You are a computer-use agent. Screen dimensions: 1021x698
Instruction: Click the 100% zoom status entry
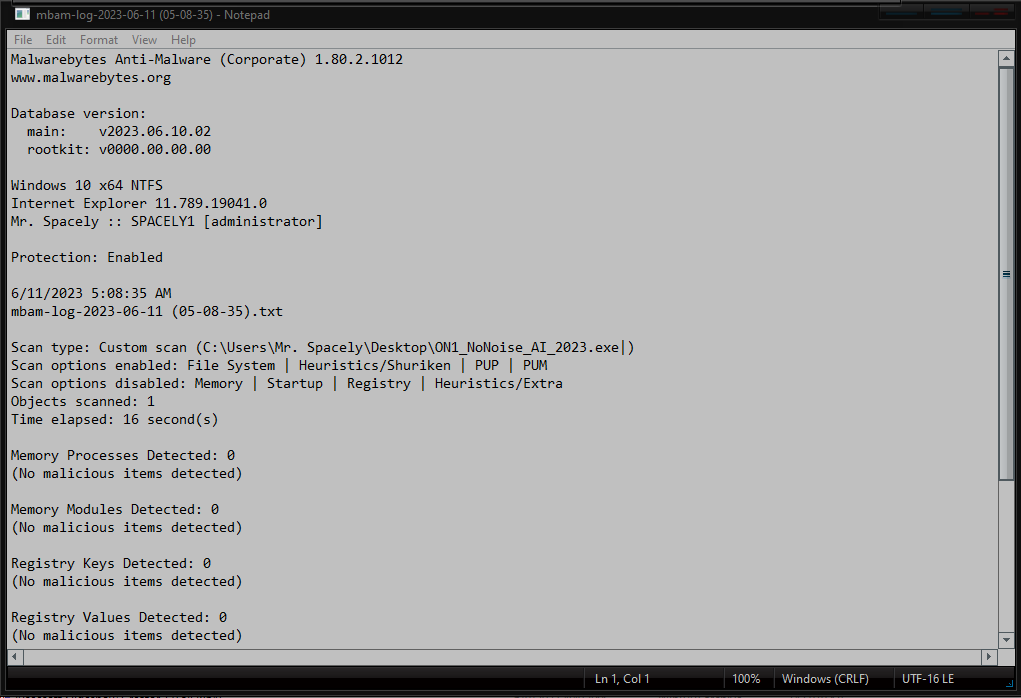746,678
